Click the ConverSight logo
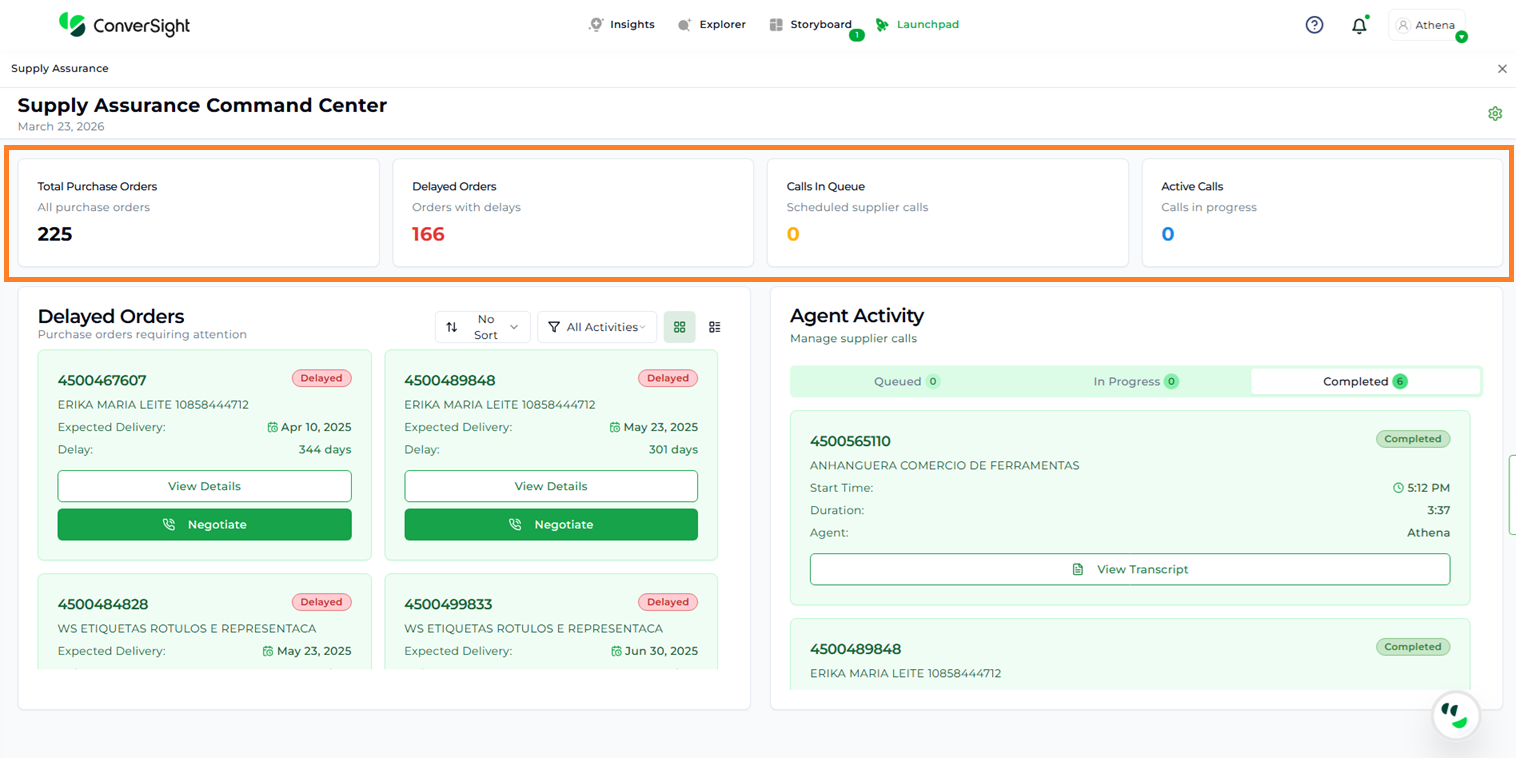Screen dimensions: 1516x758 coord(124,25)
